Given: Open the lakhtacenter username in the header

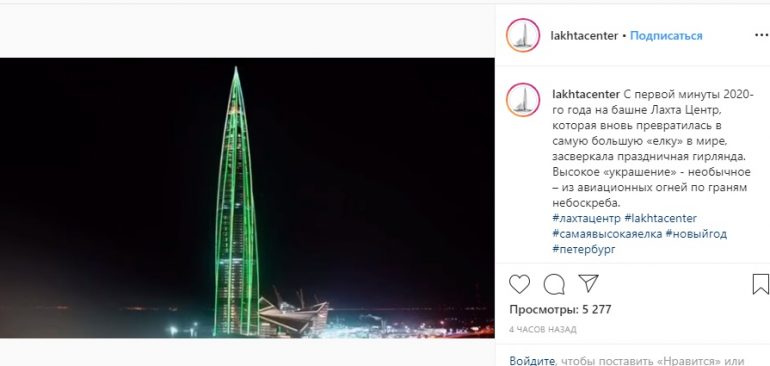Looking at the screenshot, I should [584, 36].
